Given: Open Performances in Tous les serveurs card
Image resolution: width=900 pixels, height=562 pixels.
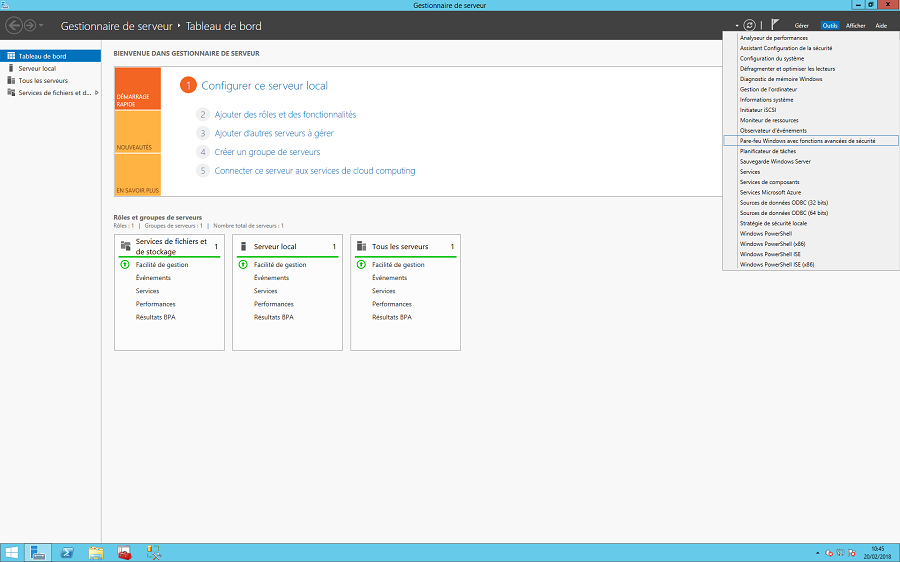Looking at the screenshot, I should pos(392,304).
